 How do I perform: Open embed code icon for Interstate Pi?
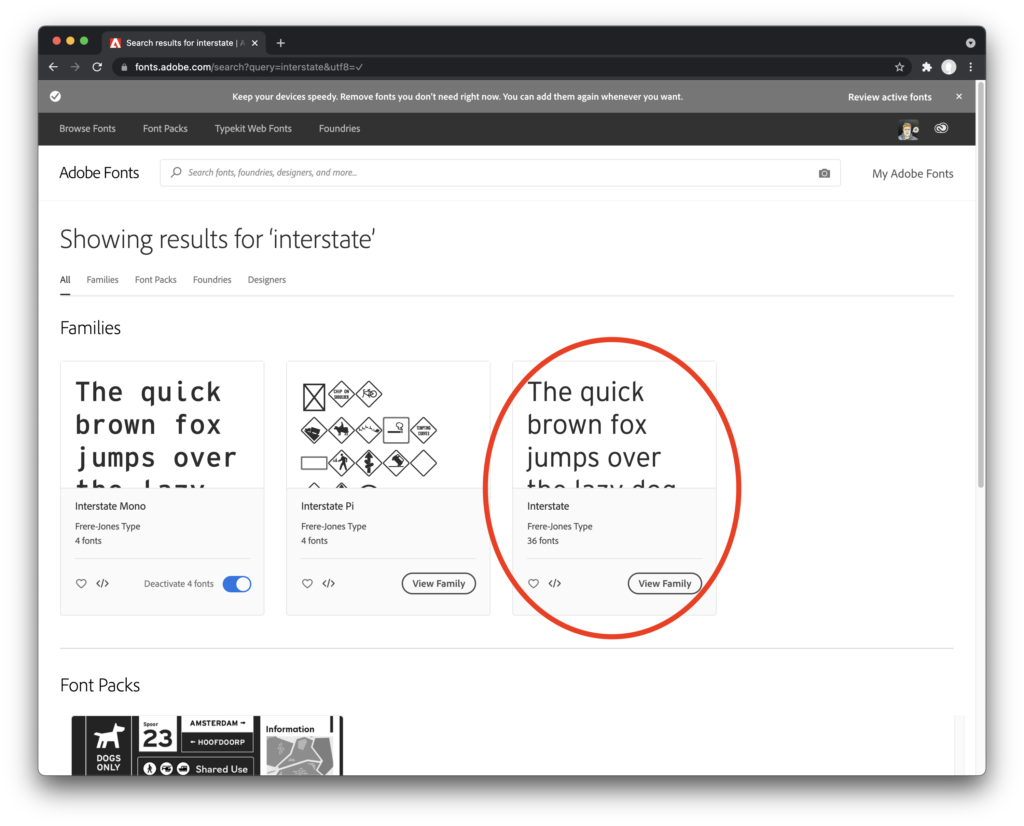329,584
